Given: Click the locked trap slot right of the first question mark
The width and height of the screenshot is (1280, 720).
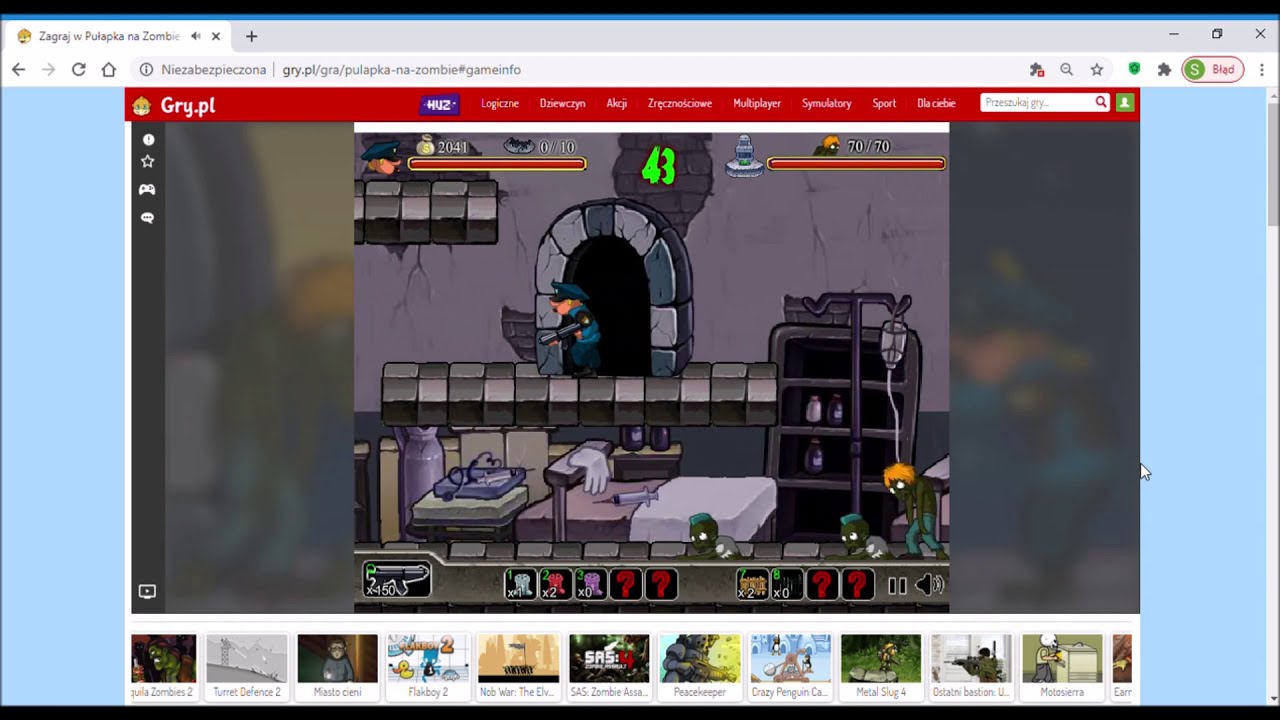Looking at the screenshot, I should tap(660, 584).
